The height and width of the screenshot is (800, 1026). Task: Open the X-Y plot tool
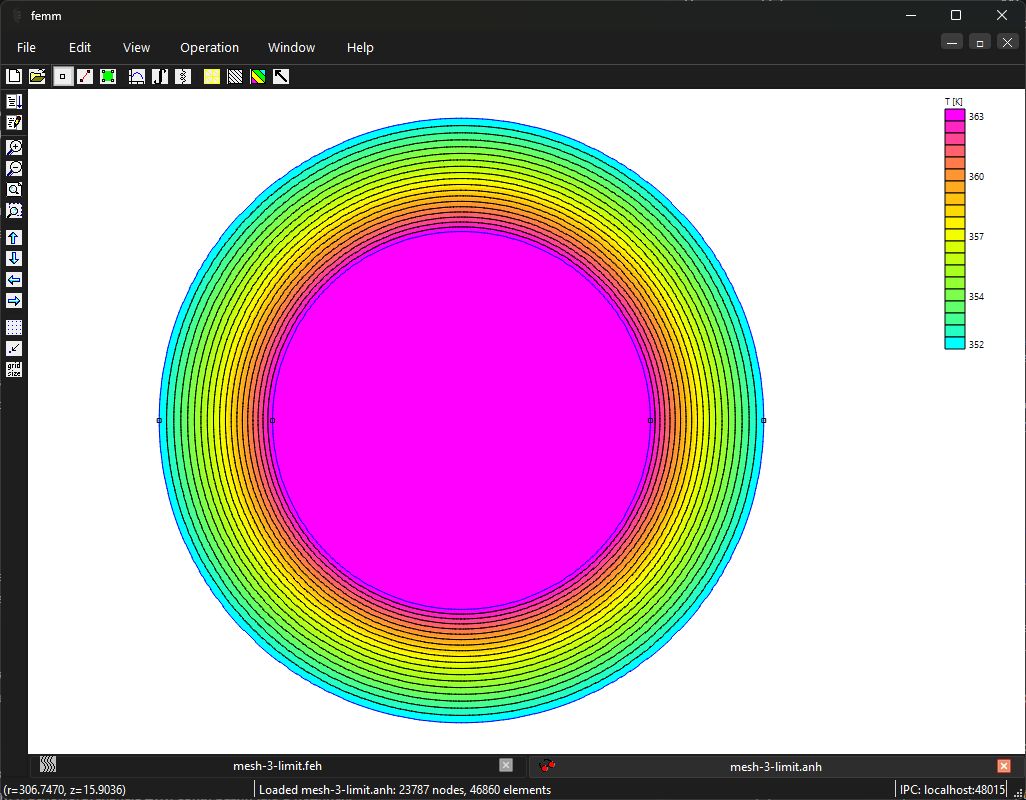click(x=137, y=77)
